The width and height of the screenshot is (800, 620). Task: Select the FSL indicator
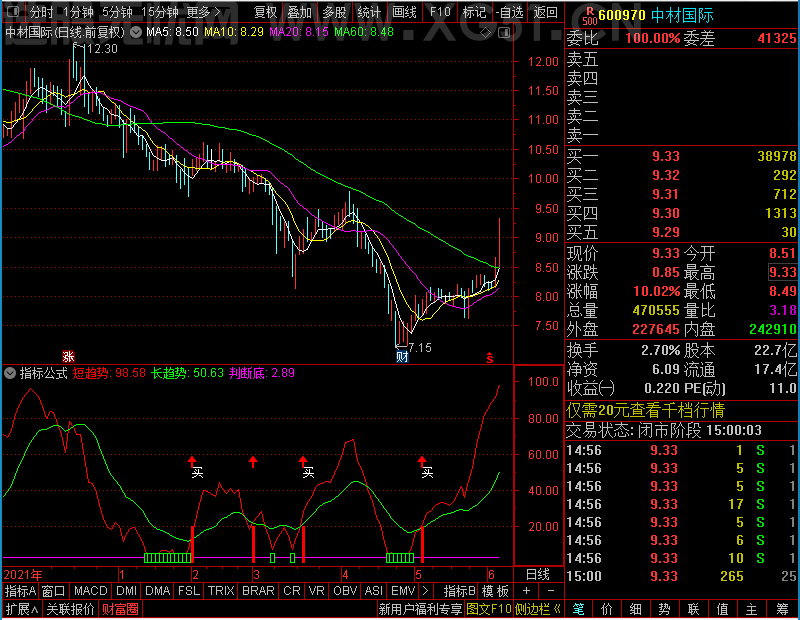point(189,591)
